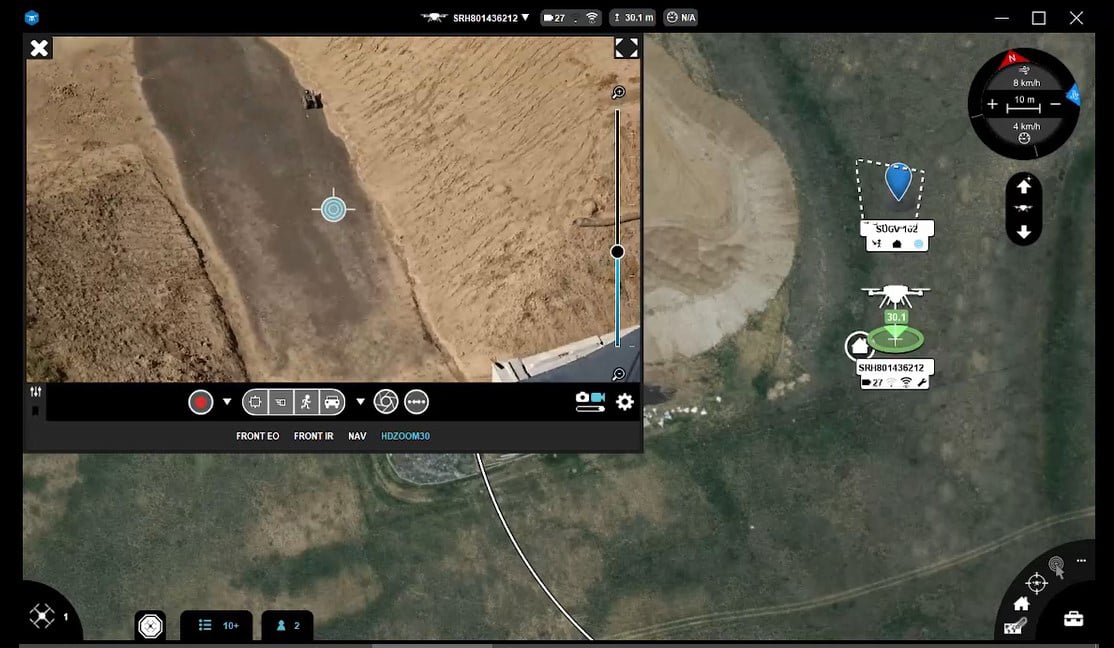Click the bookmark icon below sliders
1114x648 pixels.
[x=35, y=411]
